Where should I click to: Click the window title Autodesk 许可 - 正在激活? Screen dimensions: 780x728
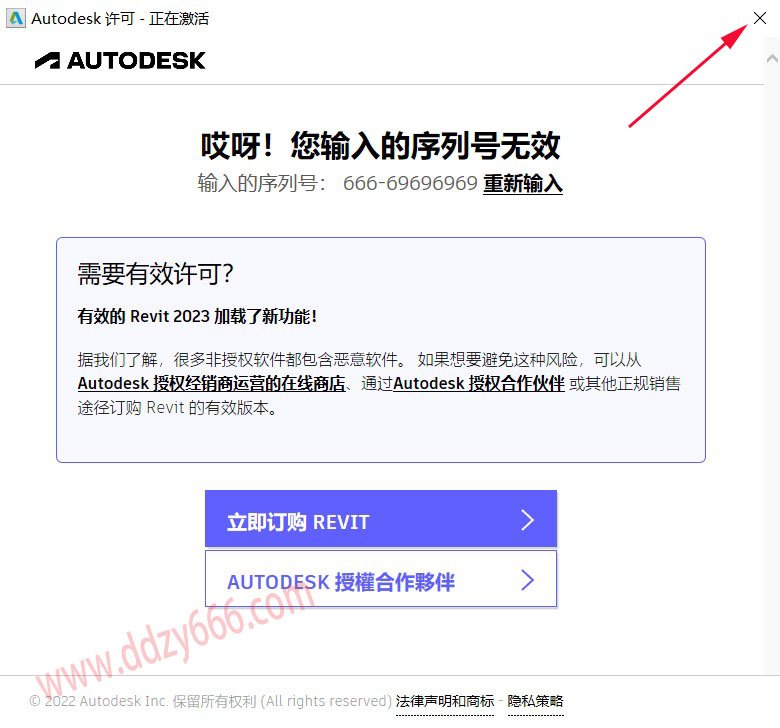[120, 19]
